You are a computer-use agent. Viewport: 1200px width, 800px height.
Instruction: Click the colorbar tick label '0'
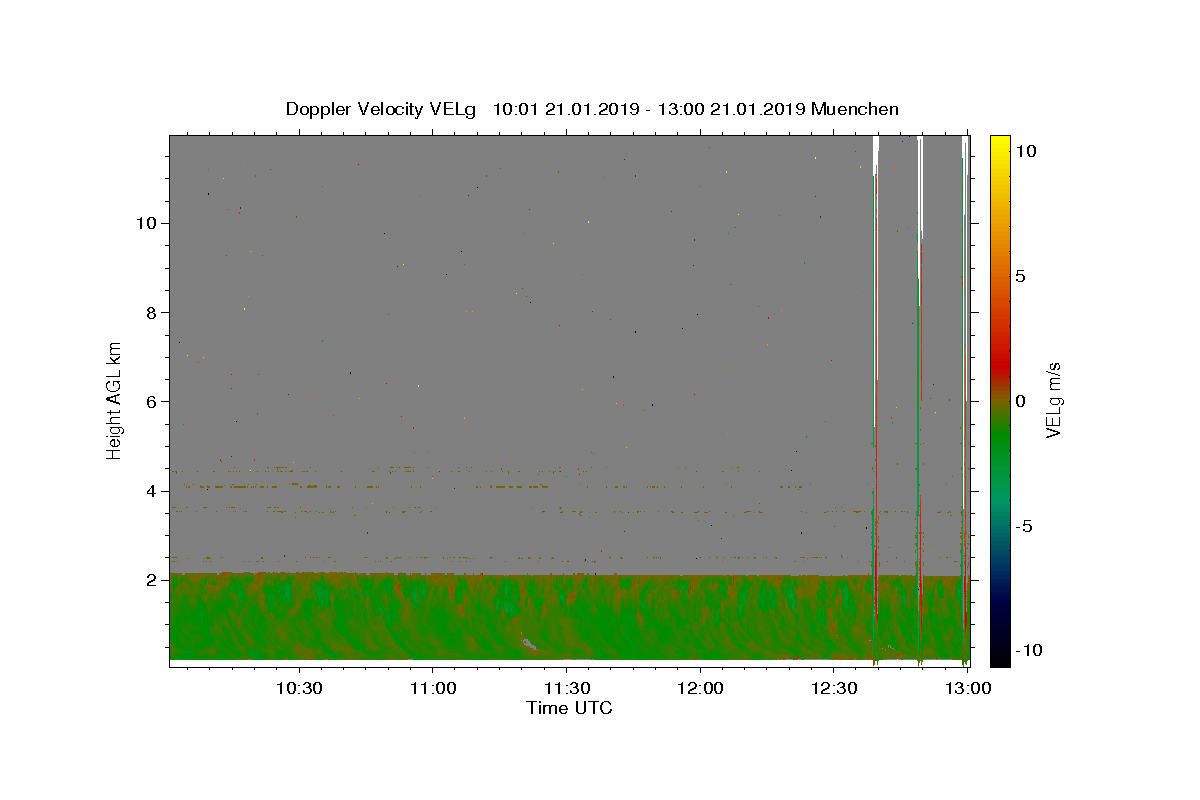click(x=1021, y=401)
